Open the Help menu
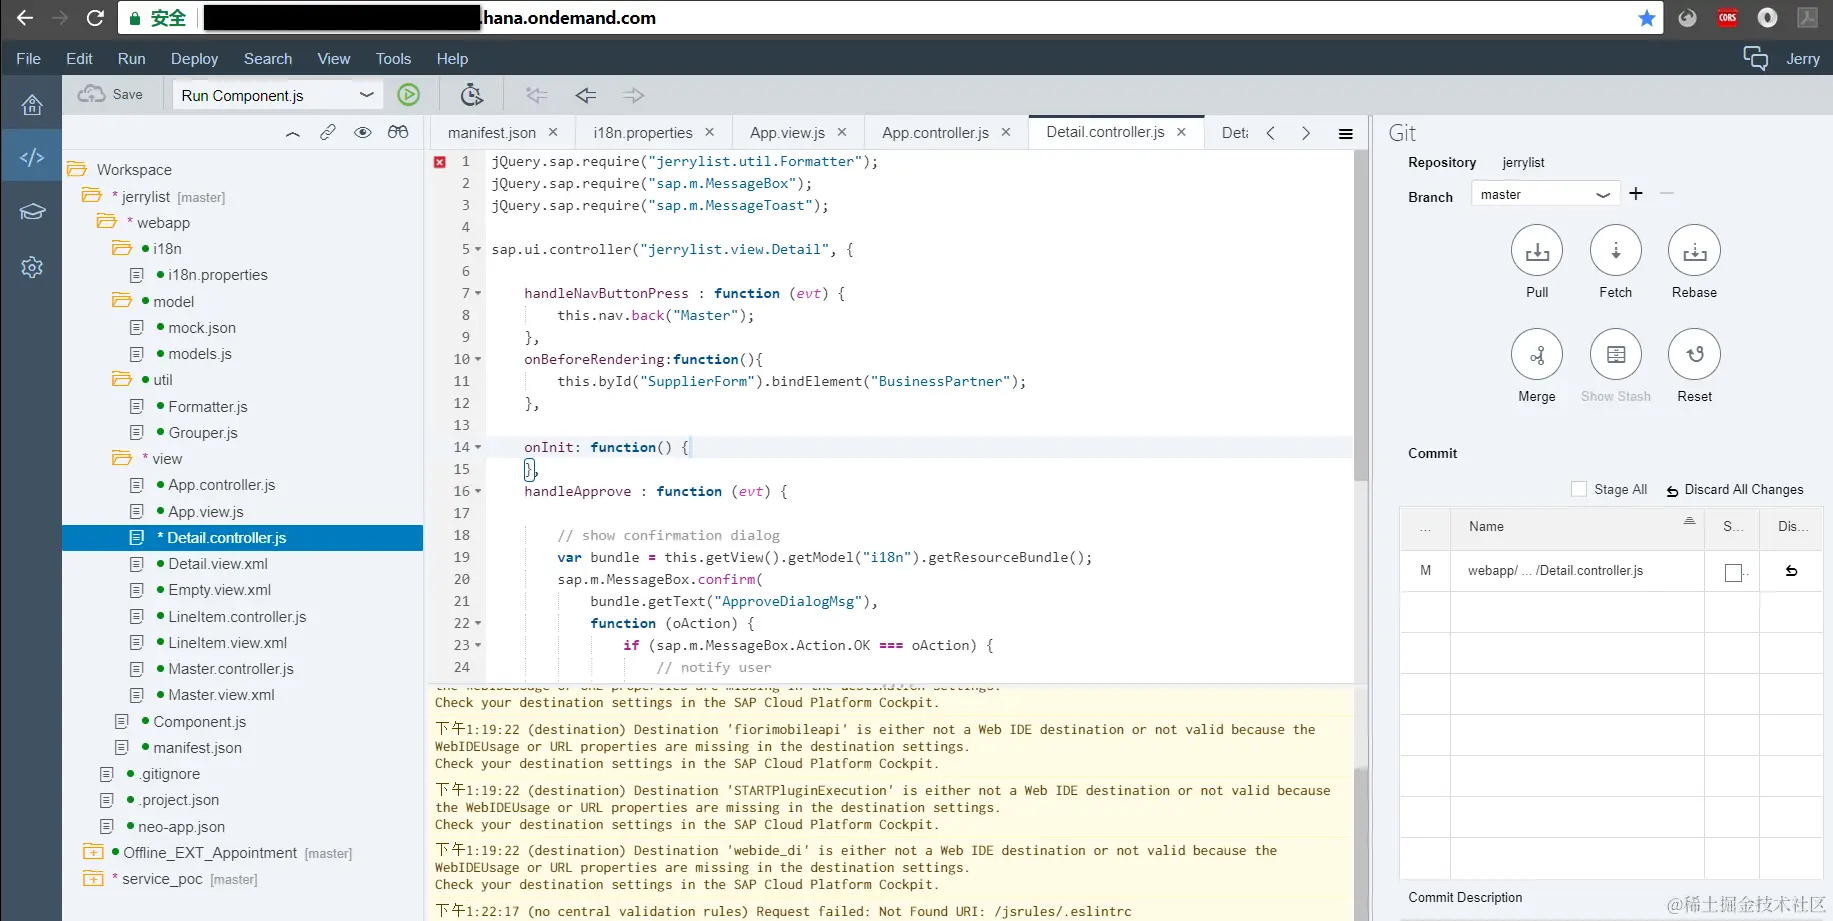This screenshot has width=1833, height=921. (452, 59)
